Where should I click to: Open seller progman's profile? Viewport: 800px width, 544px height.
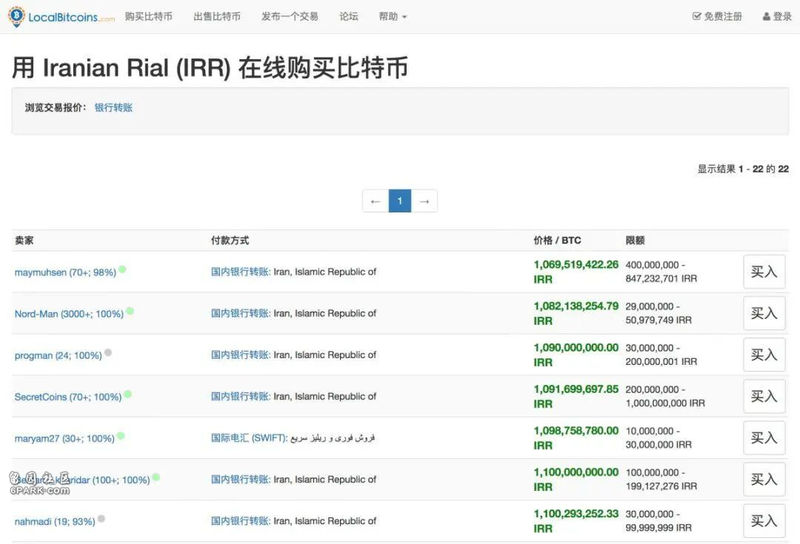(58, 356)
